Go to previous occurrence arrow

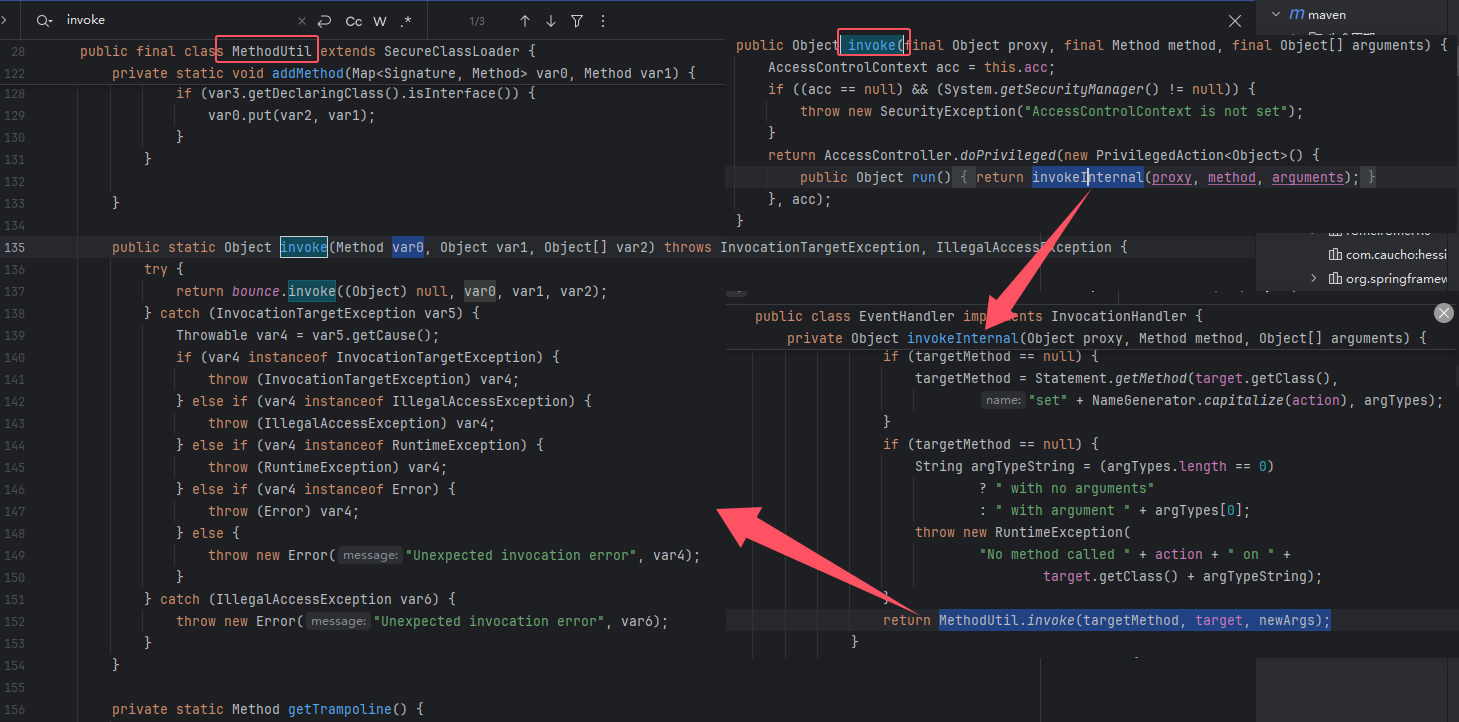525,21
